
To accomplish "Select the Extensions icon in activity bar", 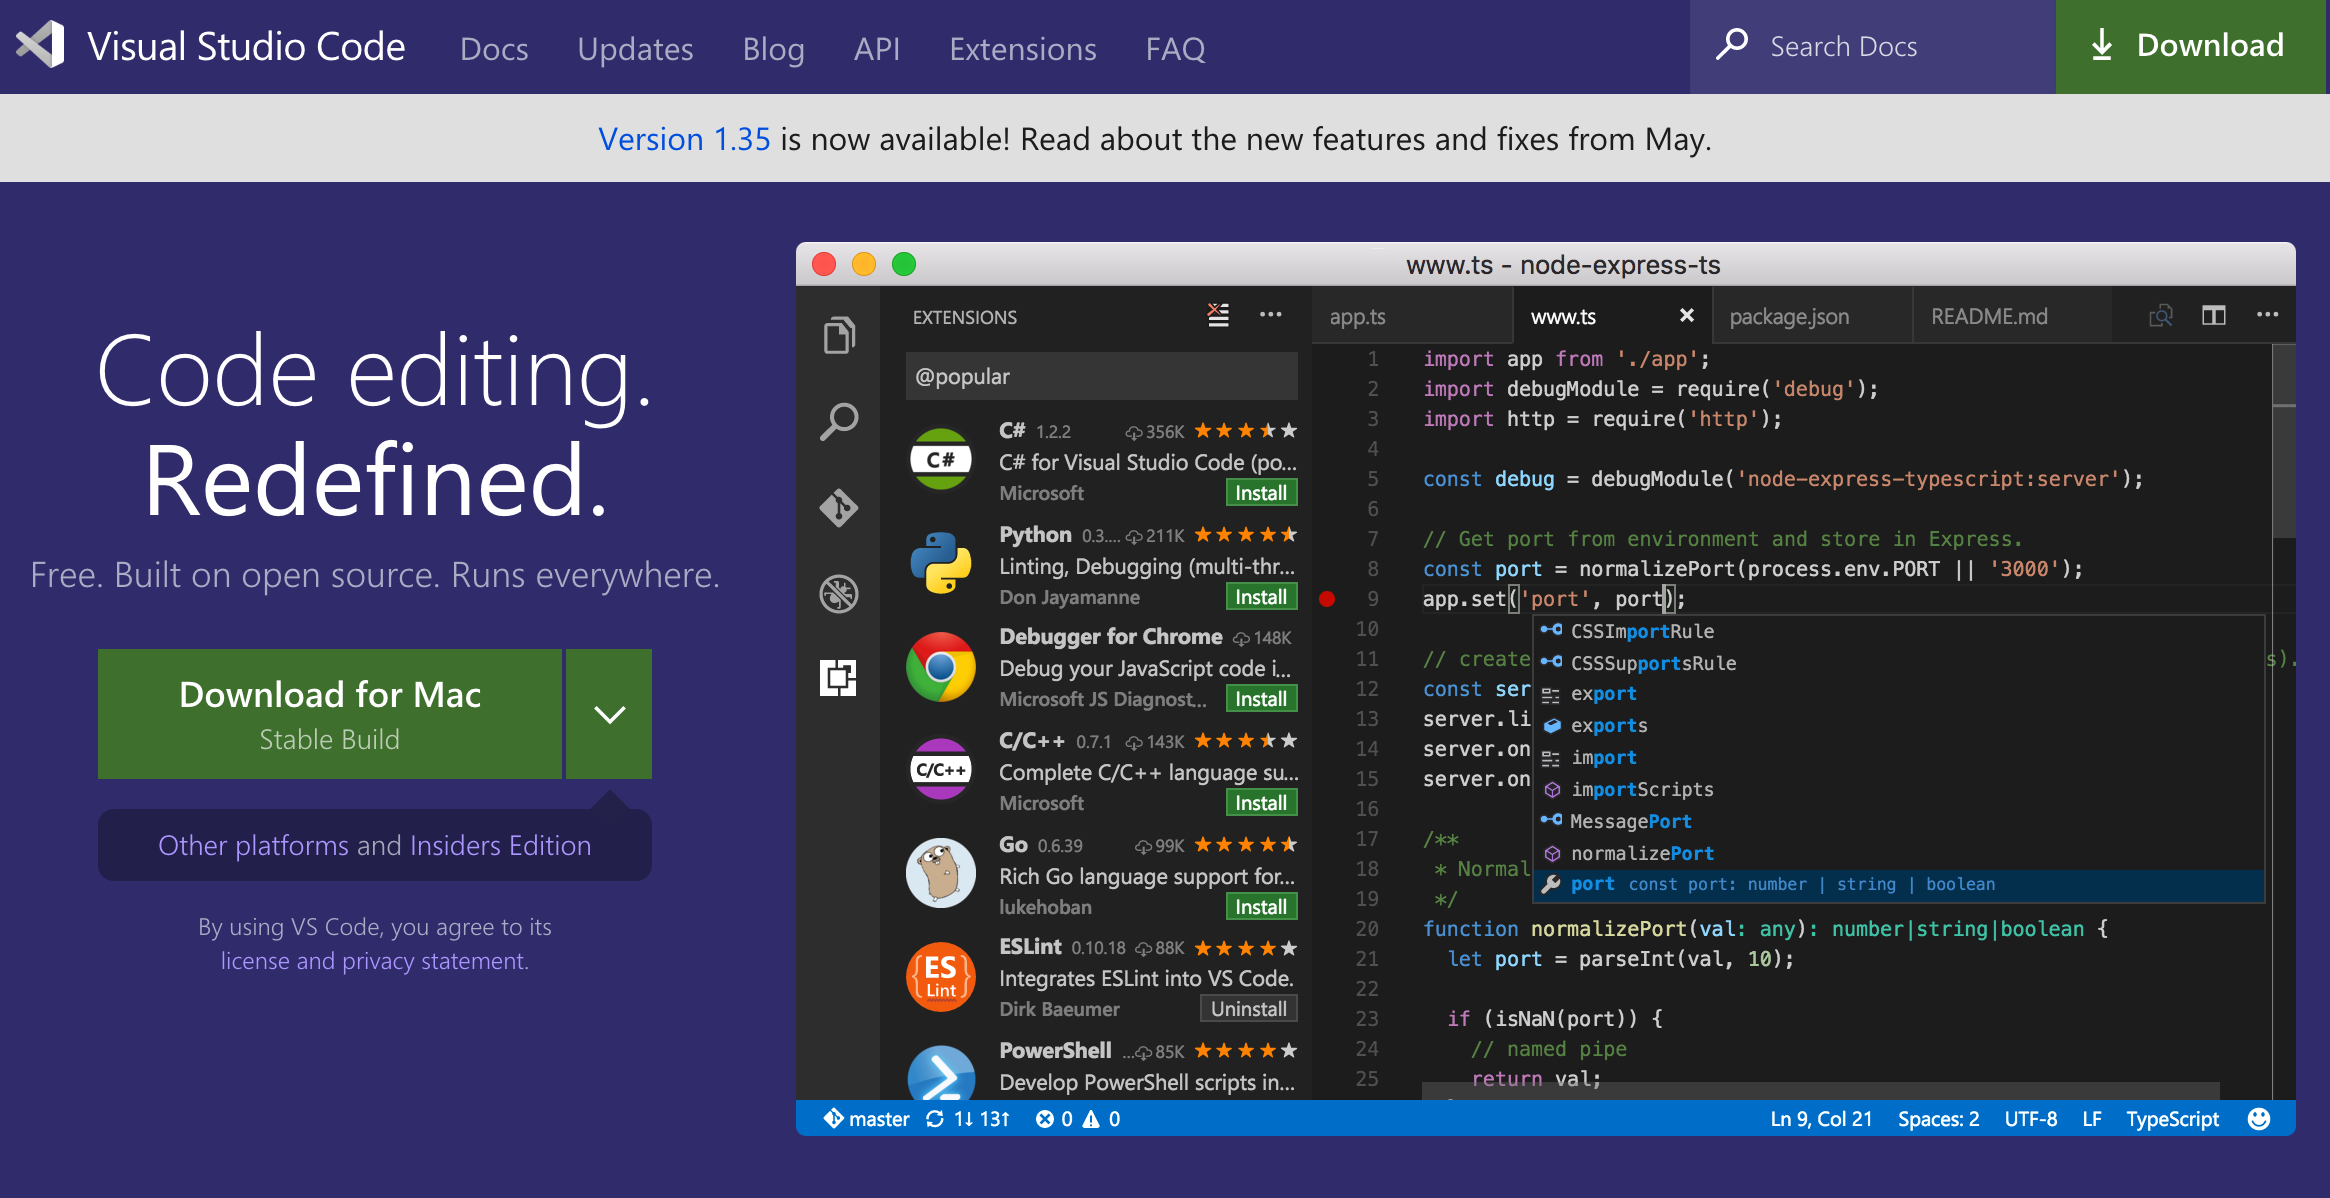I will pos(839,678).
